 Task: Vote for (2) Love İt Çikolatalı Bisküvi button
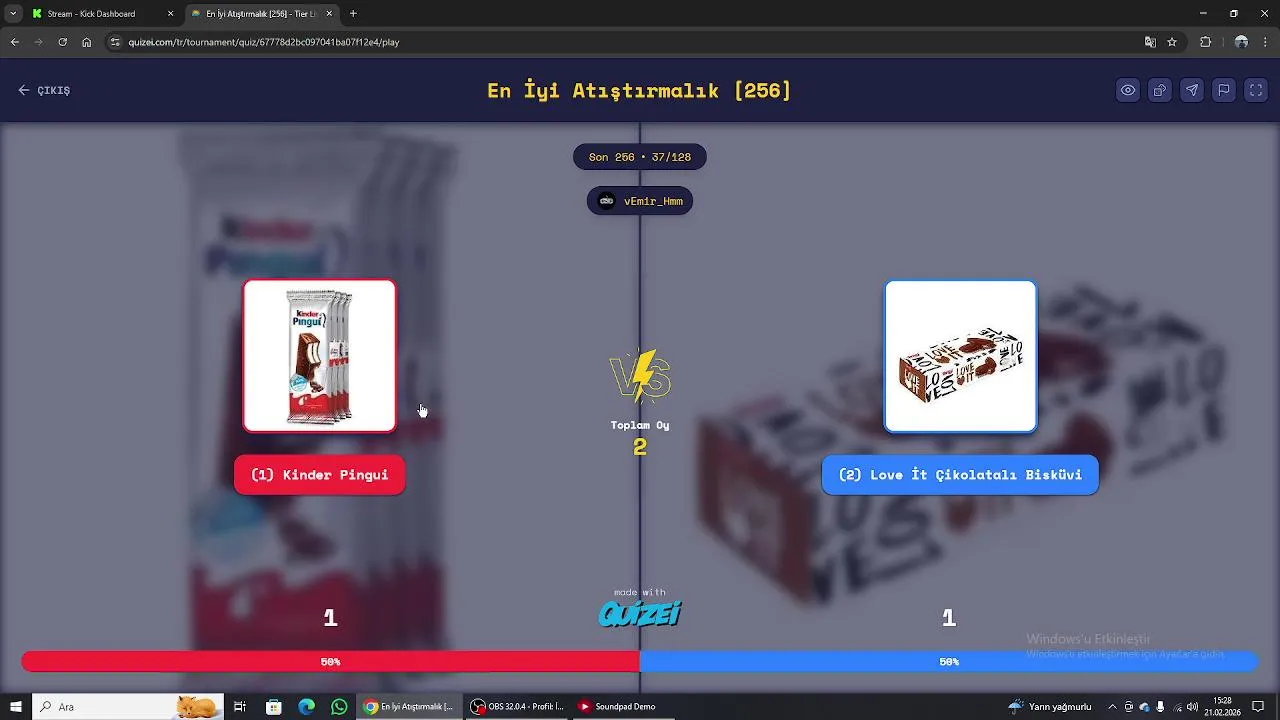point(960,475)
